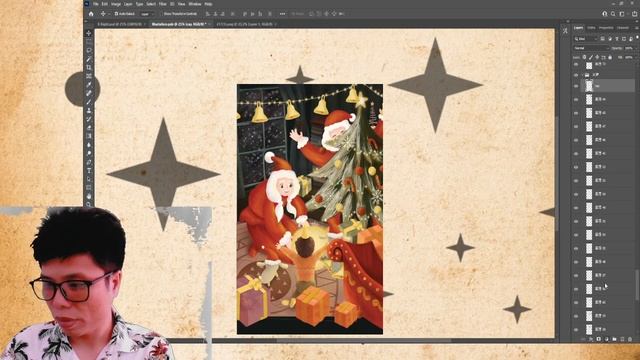Select the Eyedropper tool
640x360 pixels.
tap(89, 84)
